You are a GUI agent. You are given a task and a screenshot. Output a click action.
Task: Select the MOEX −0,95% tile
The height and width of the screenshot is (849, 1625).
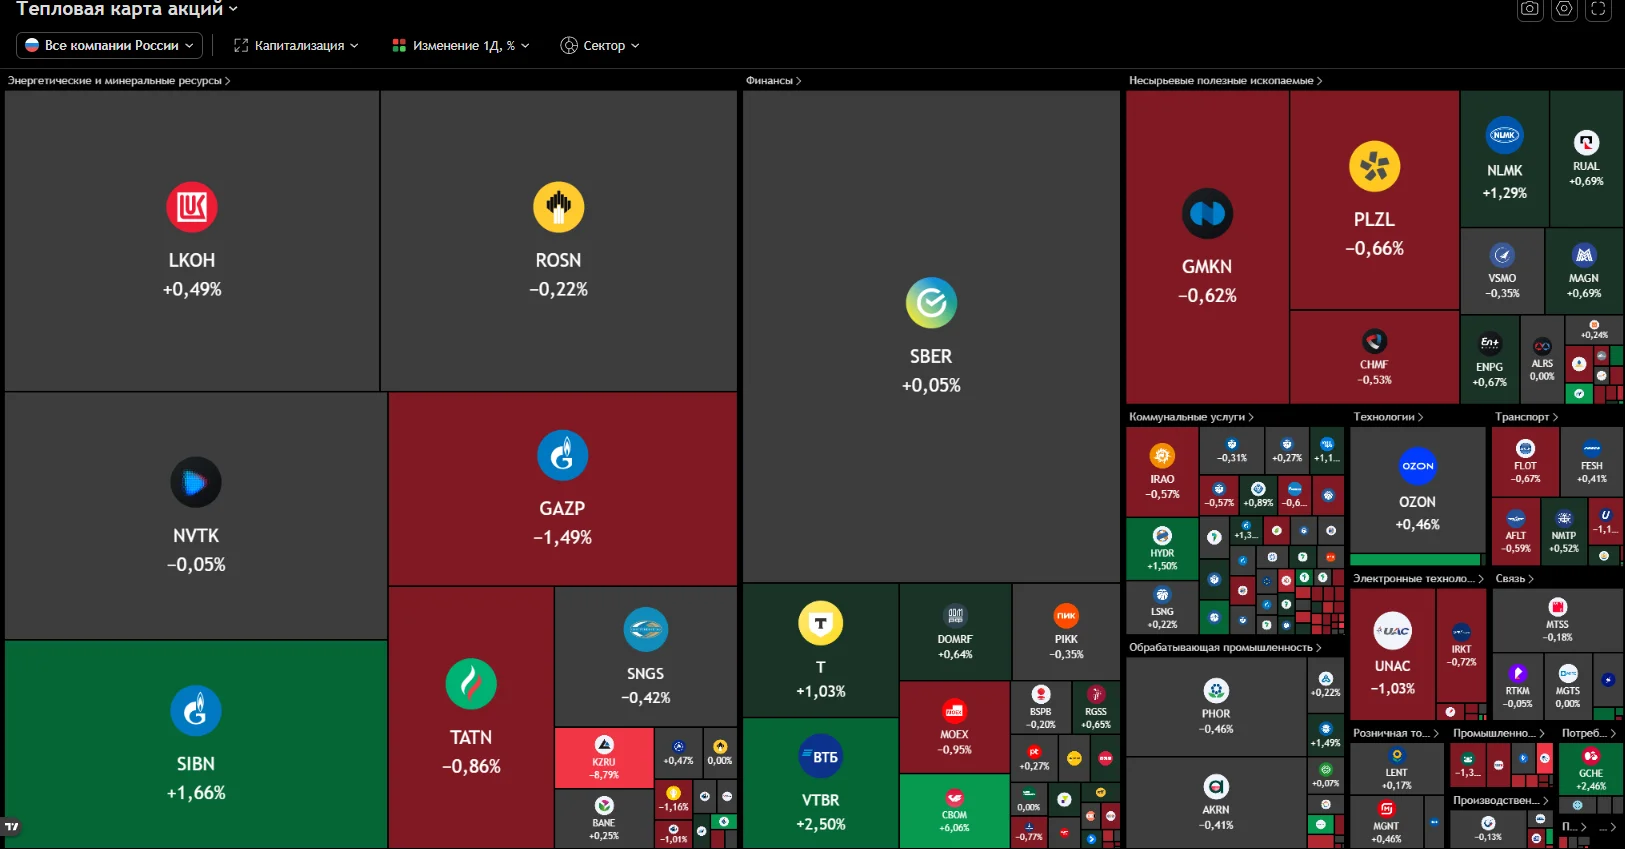[954, 727]
